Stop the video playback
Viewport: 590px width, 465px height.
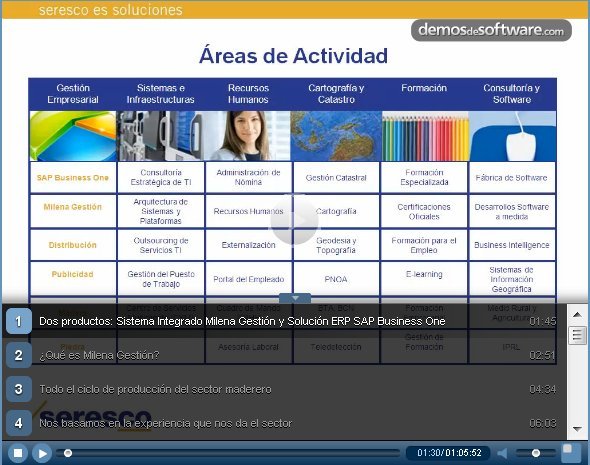[18, 453]
